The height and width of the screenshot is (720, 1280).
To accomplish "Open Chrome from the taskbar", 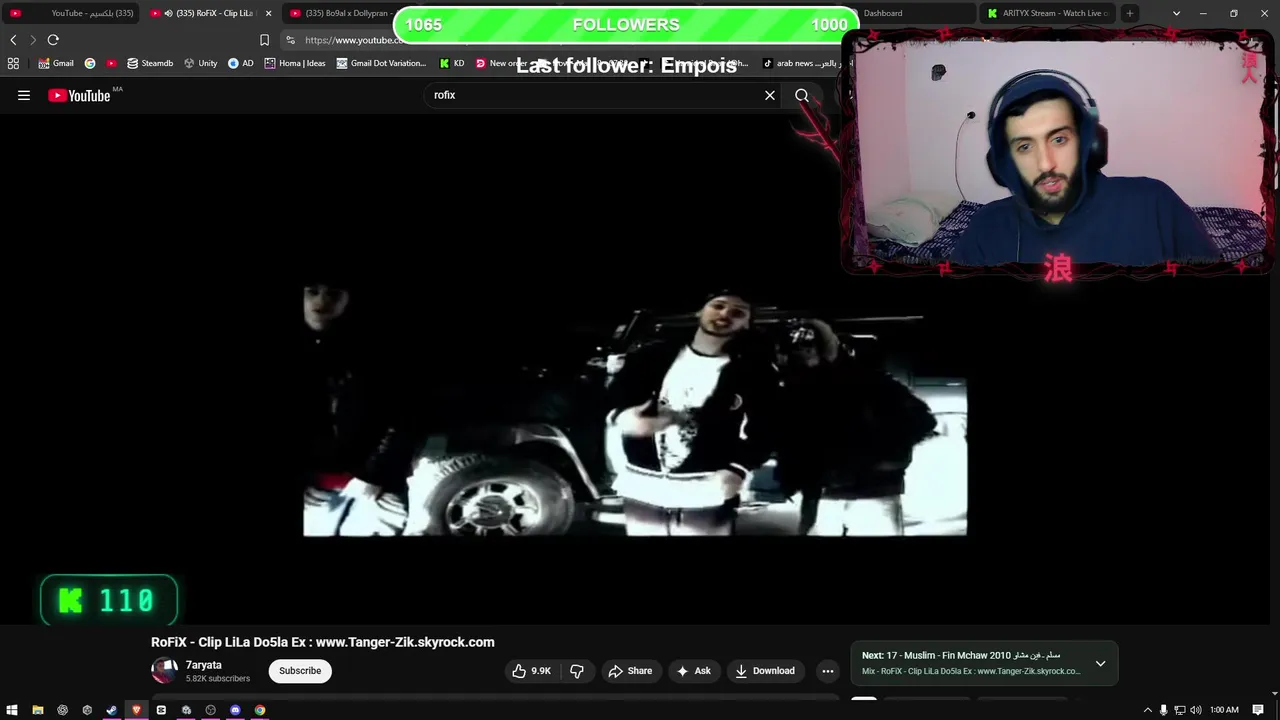I will [x=260, y=710].
